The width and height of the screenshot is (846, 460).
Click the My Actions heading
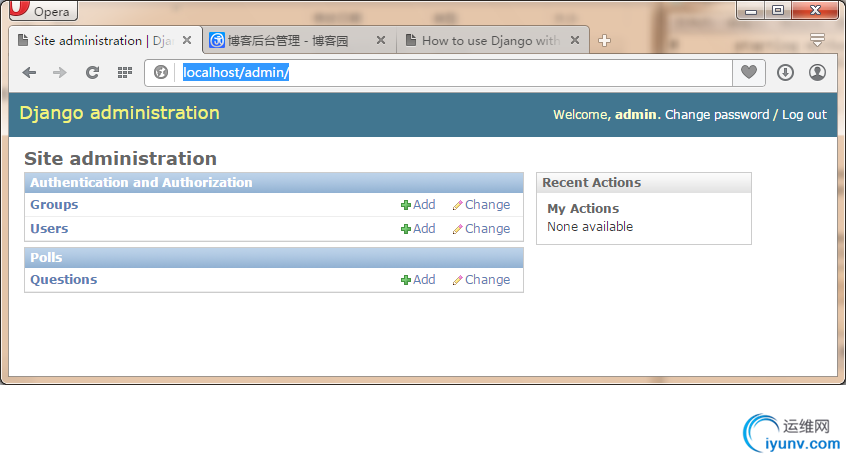(x=583, y=209)
